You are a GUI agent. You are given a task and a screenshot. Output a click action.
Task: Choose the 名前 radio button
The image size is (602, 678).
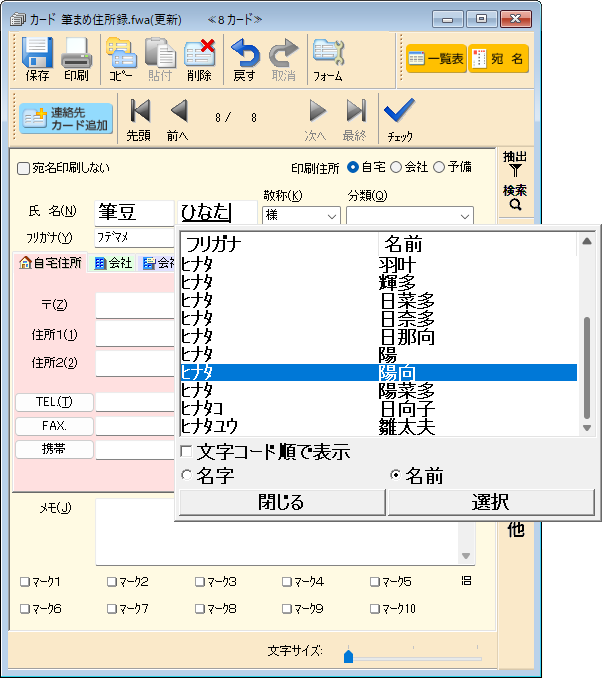(395, 475)
